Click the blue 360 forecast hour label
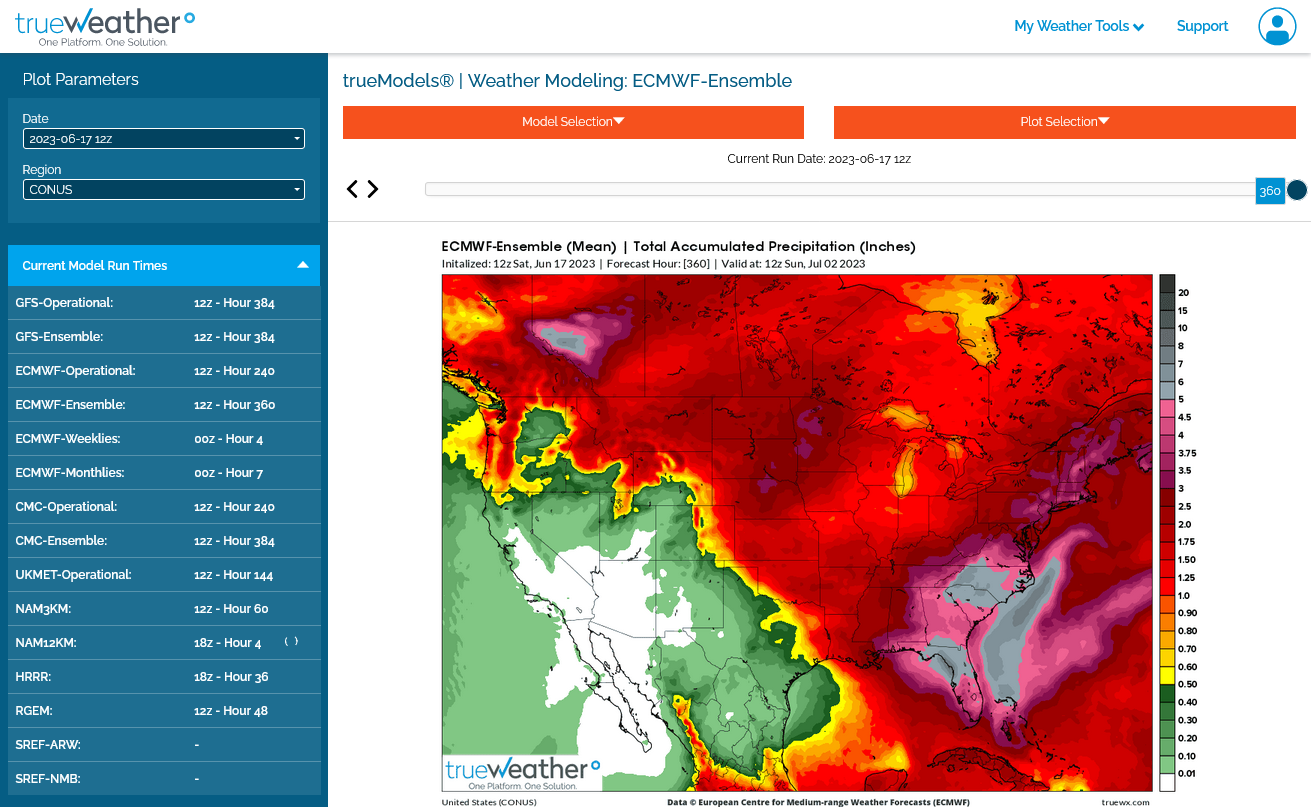 click(1270, 191)
